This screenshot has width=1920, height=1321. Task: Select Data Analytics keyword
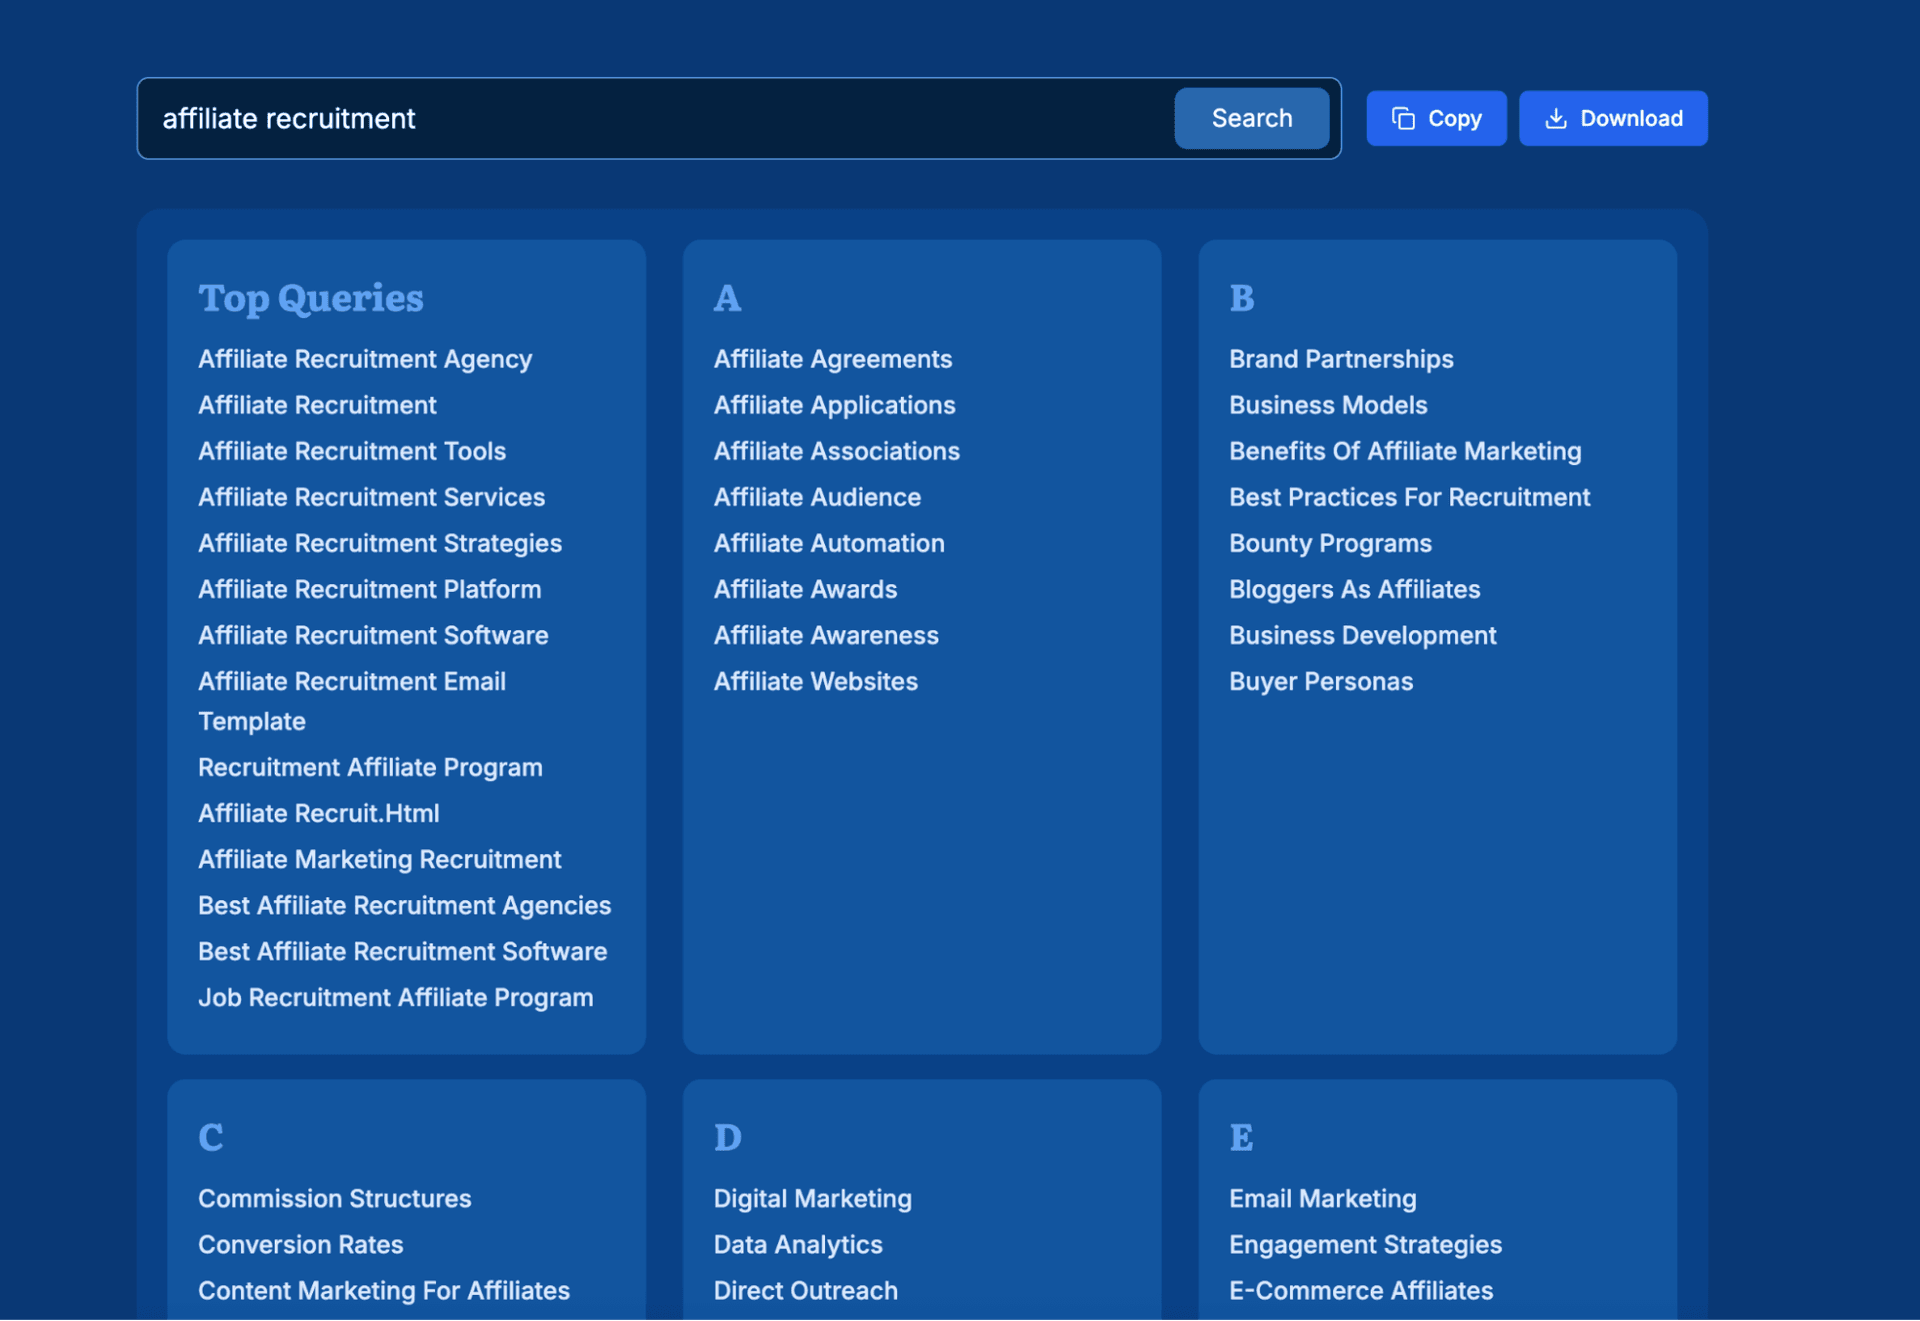pyautogui.click(x=797, y=1245)
